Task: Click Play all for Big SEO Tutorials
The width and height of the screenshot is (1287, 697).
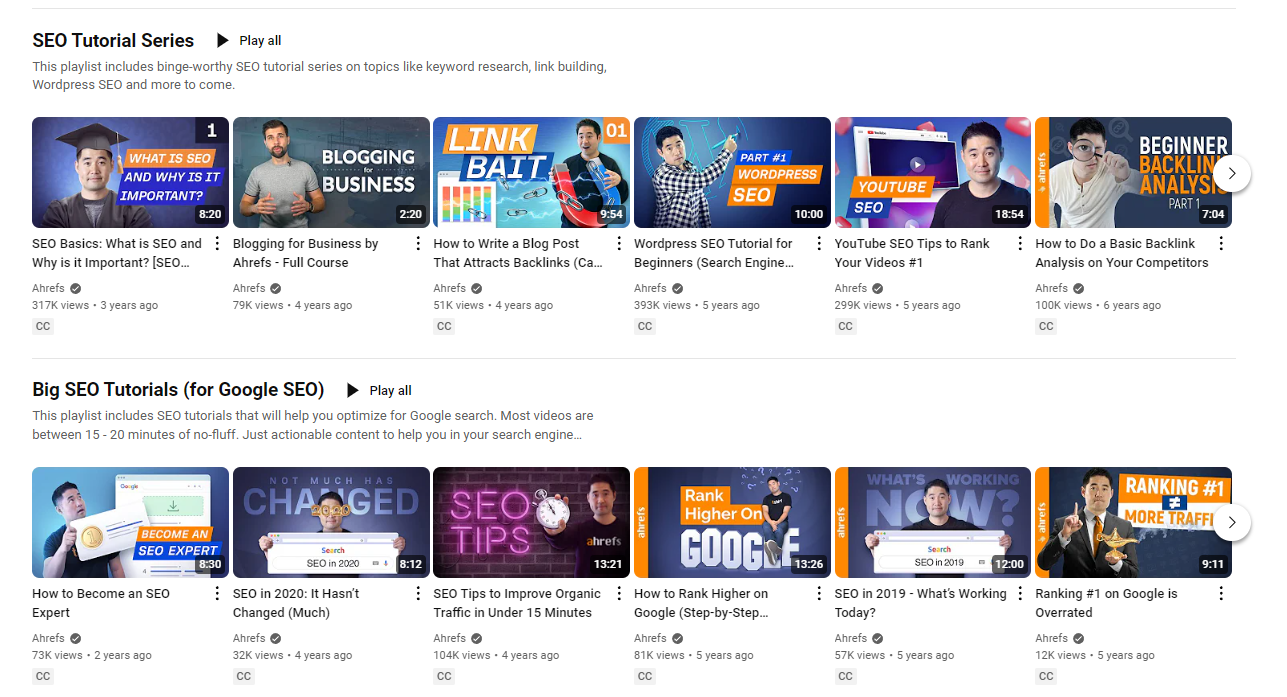Action: 379,391
